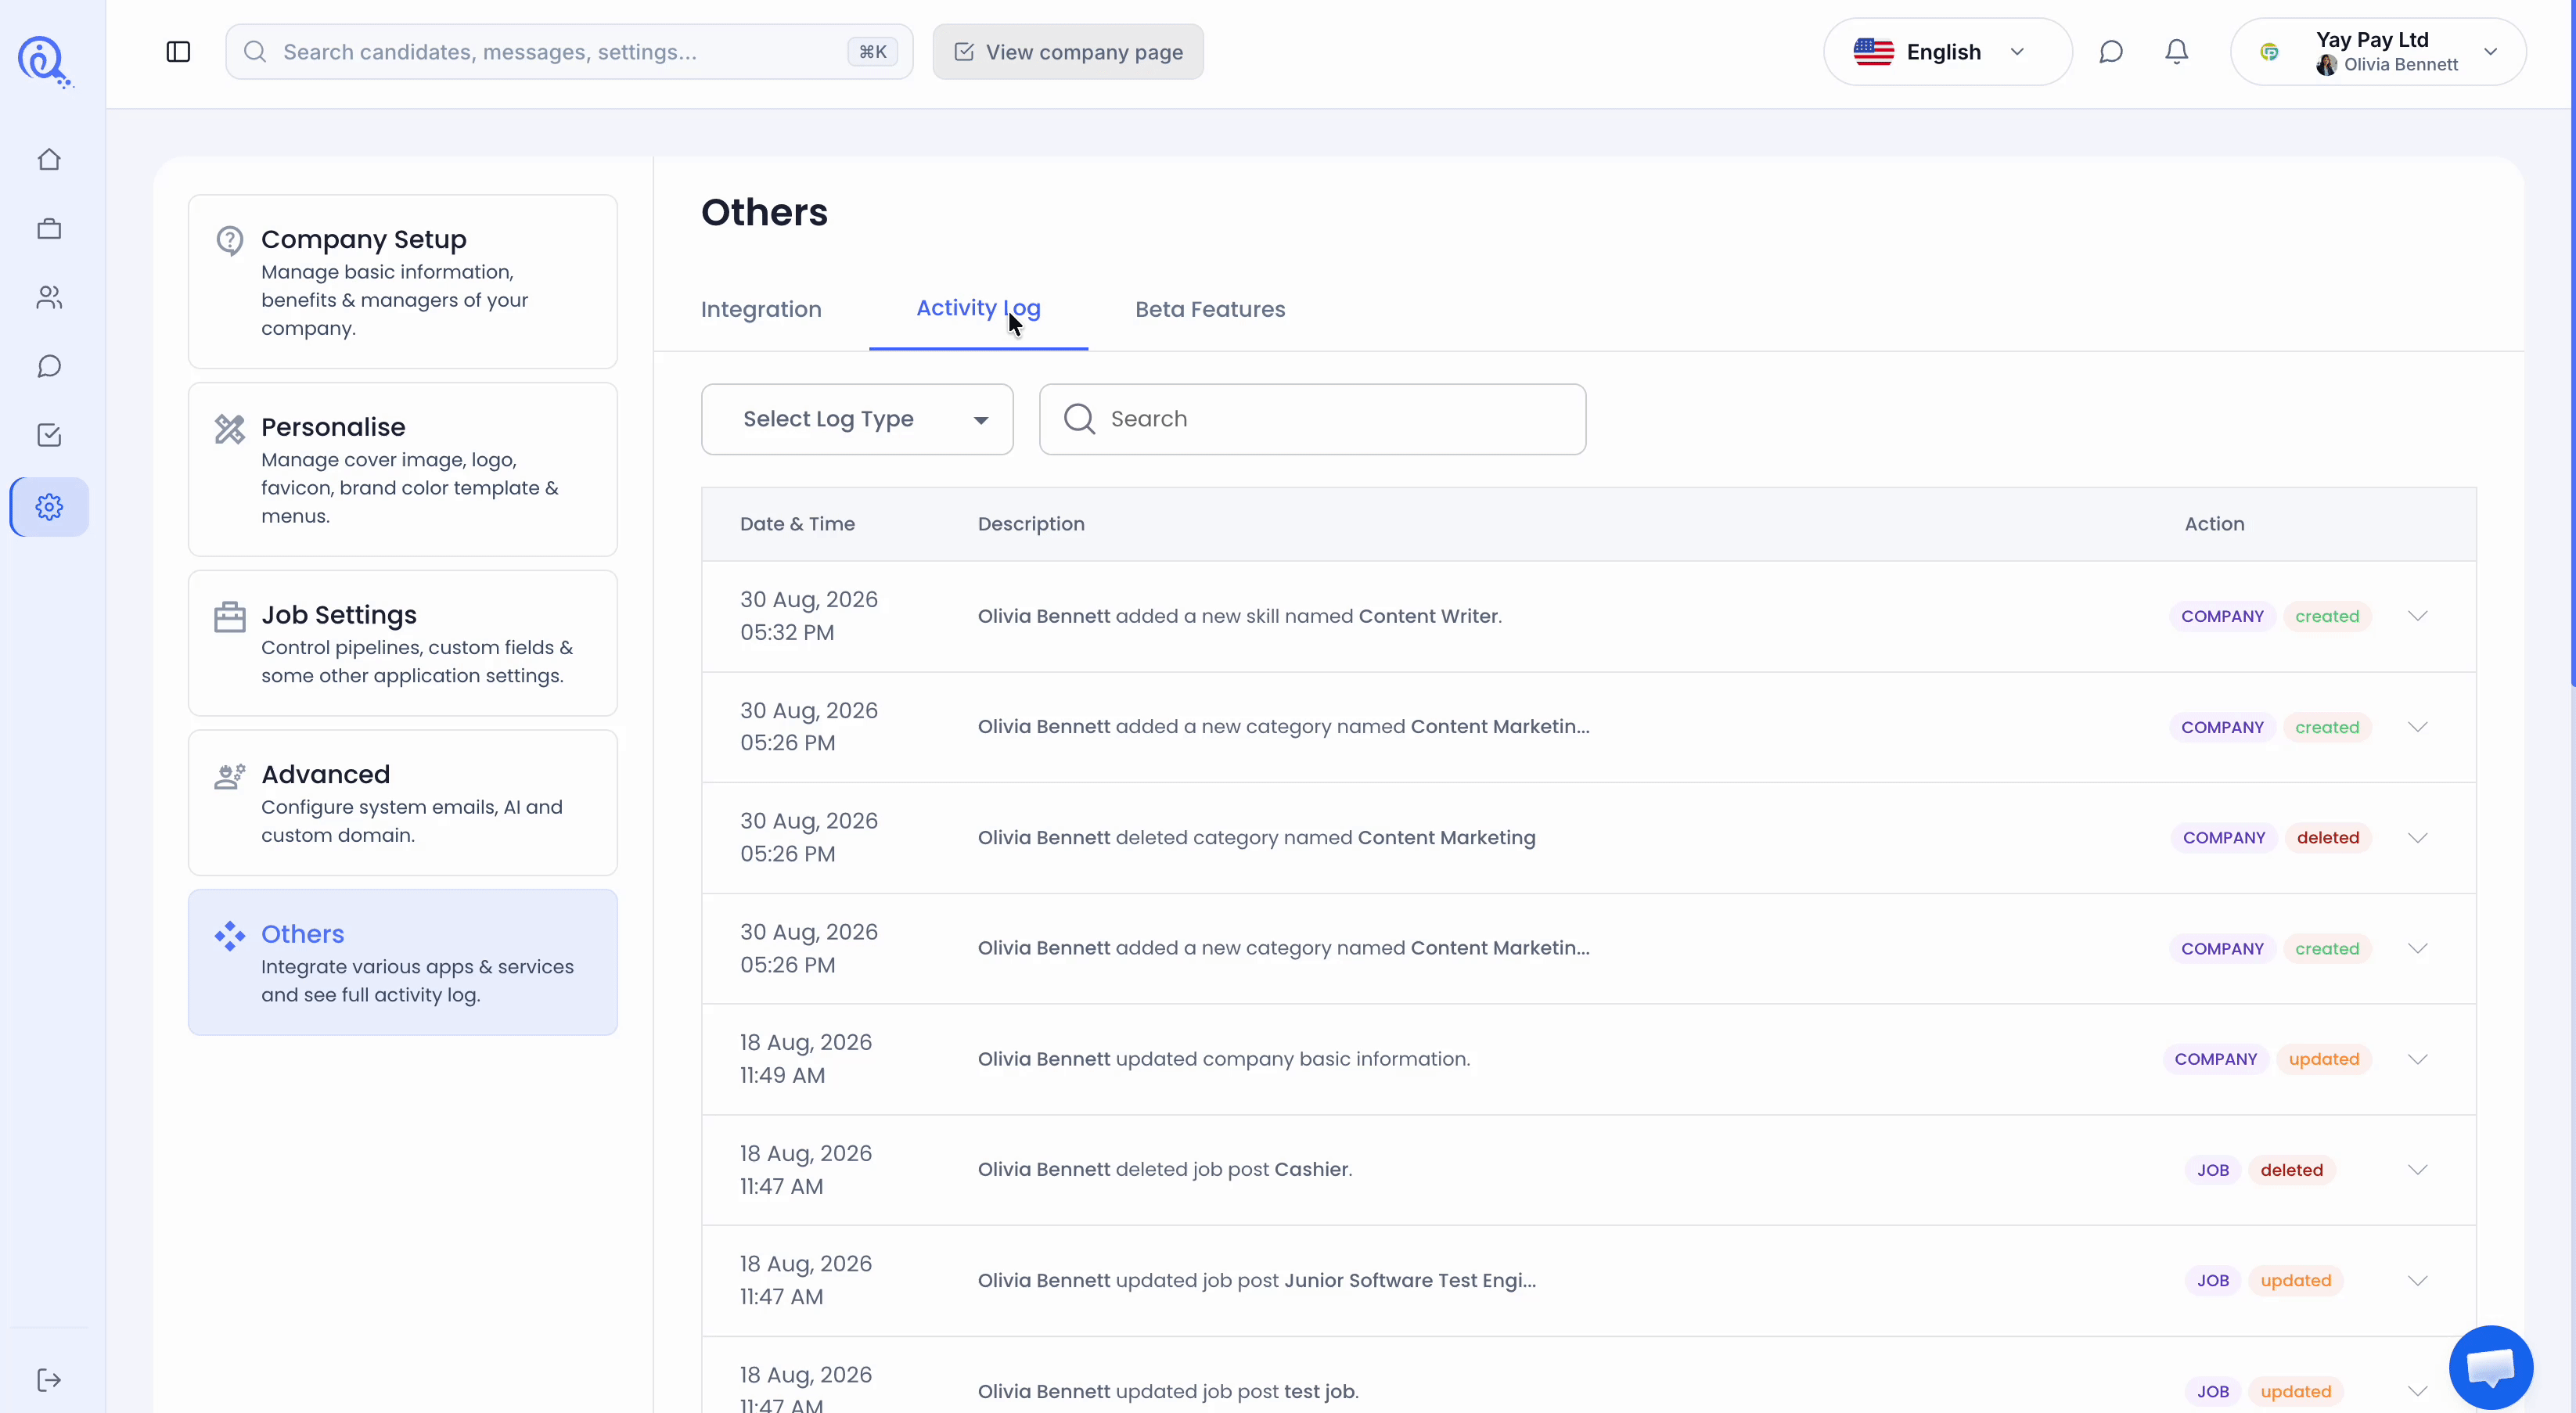Click the Date & Time column header
Viewport: 2576px width, 1413px height.
pyautogui.click(x=797, y=524)
